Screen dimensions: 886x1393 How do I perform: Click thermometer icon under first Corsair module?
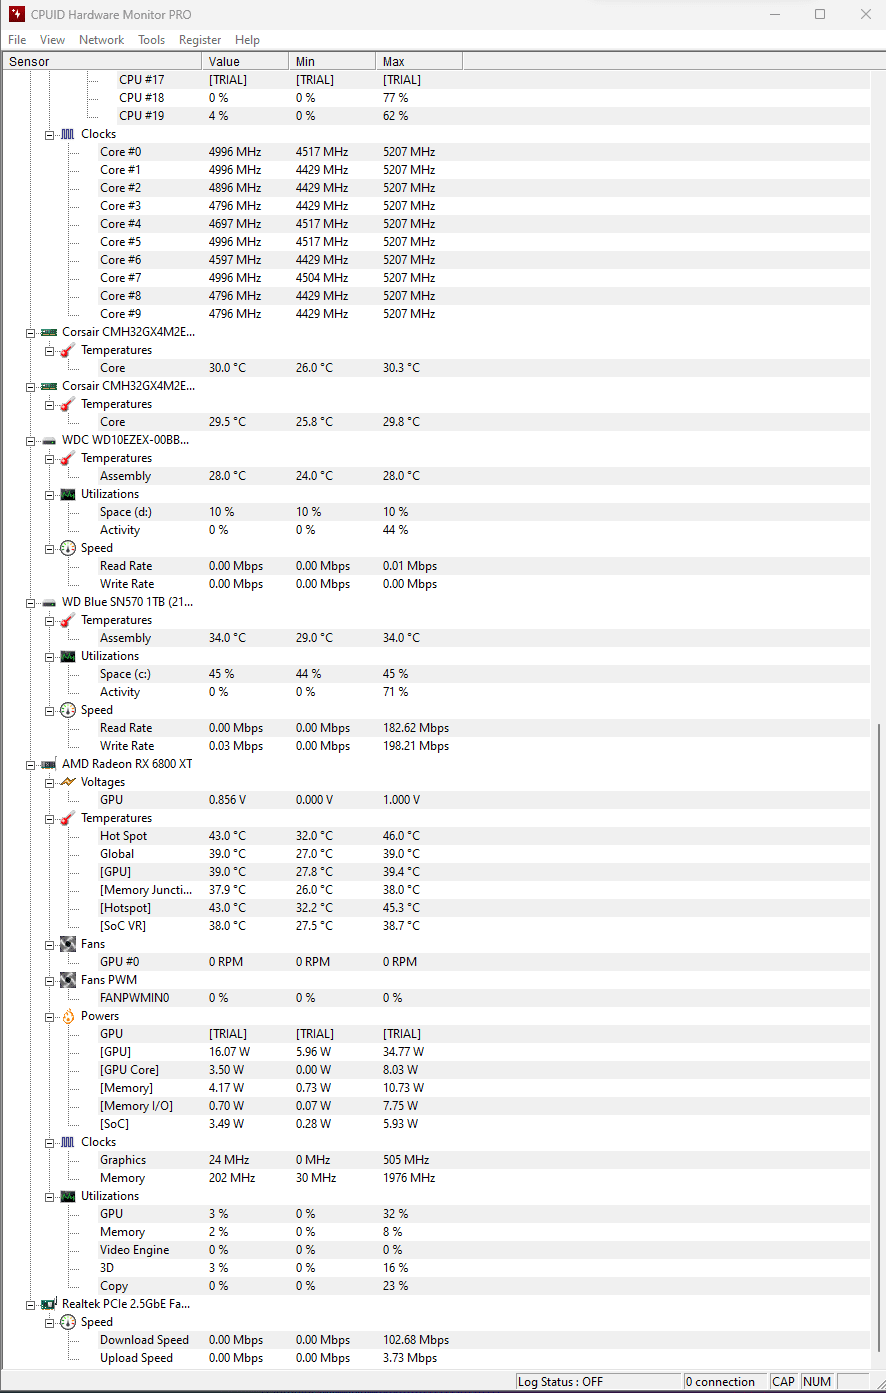[x=67, y=350]
